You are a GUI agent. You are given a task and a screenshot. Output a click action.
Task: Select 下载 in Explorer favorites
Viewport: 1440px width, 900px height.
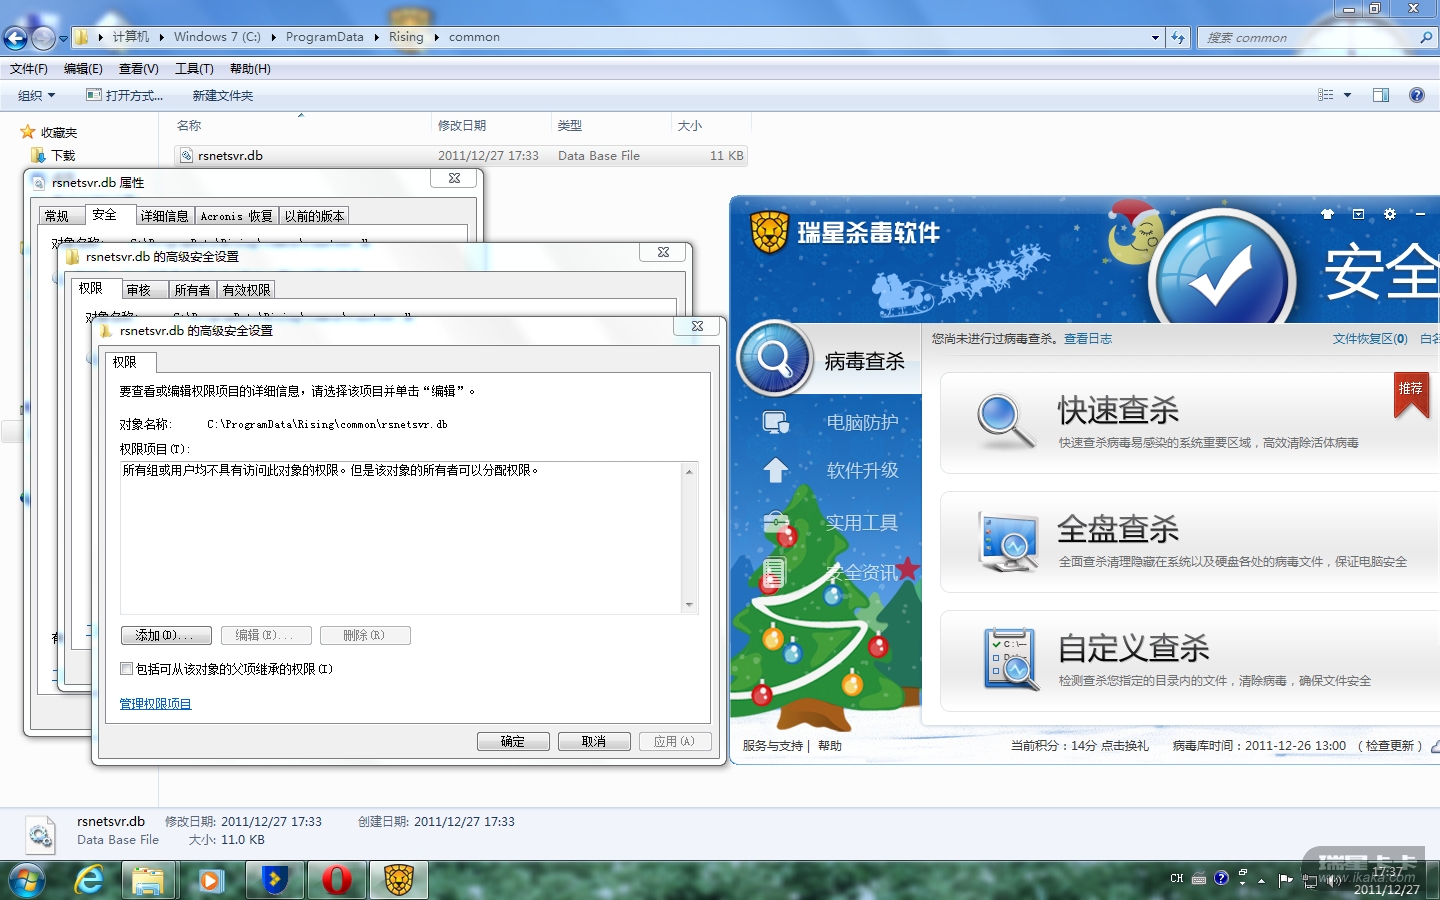point(63,156)
